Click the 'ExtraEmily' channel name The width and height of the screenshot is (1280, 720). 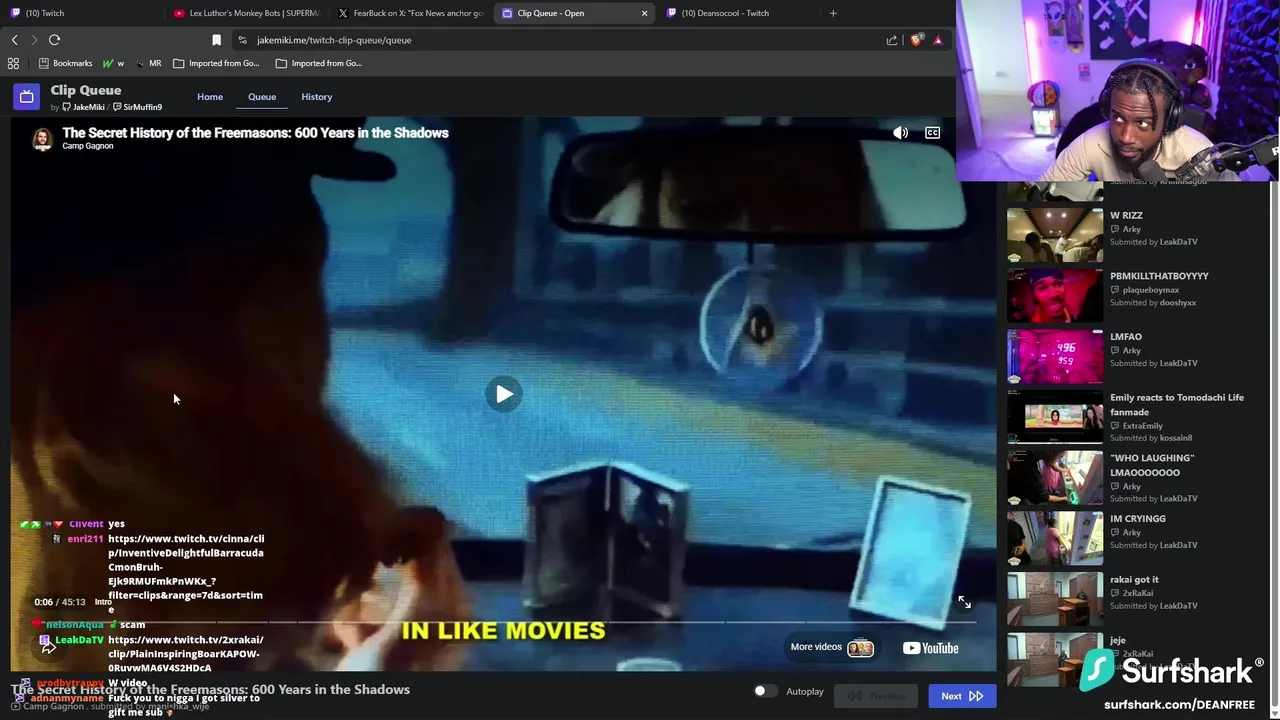coord(1143,426)
